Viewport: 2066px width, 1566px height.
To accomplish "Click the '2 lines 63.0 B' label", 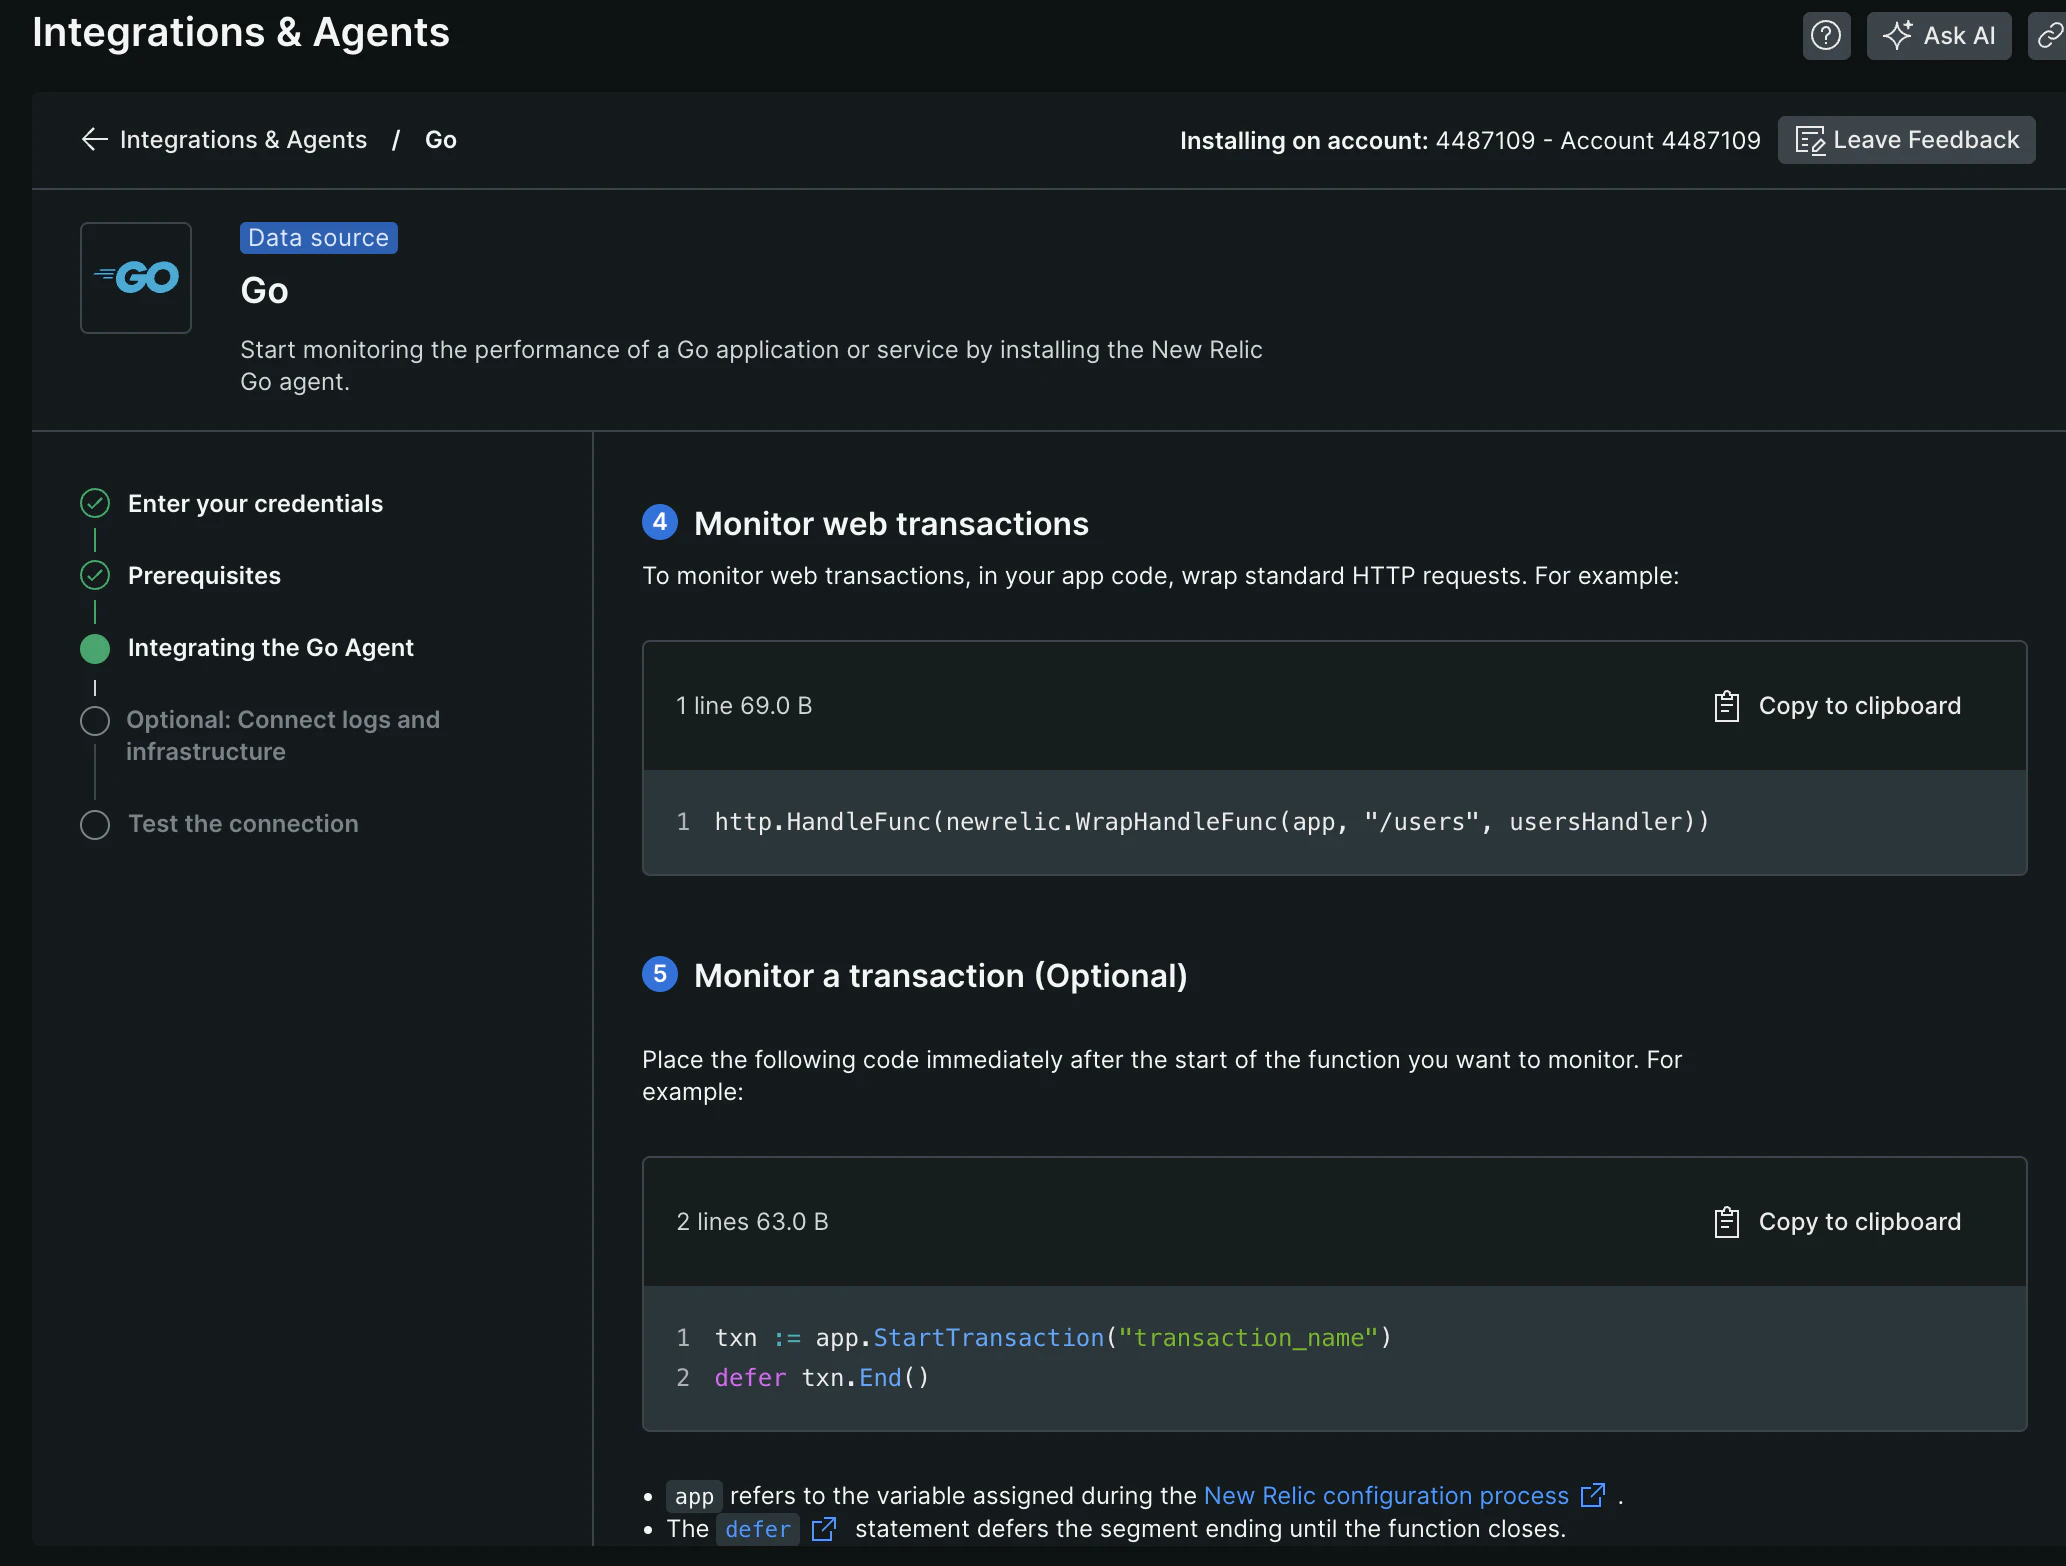I will tap(752, 1222).
